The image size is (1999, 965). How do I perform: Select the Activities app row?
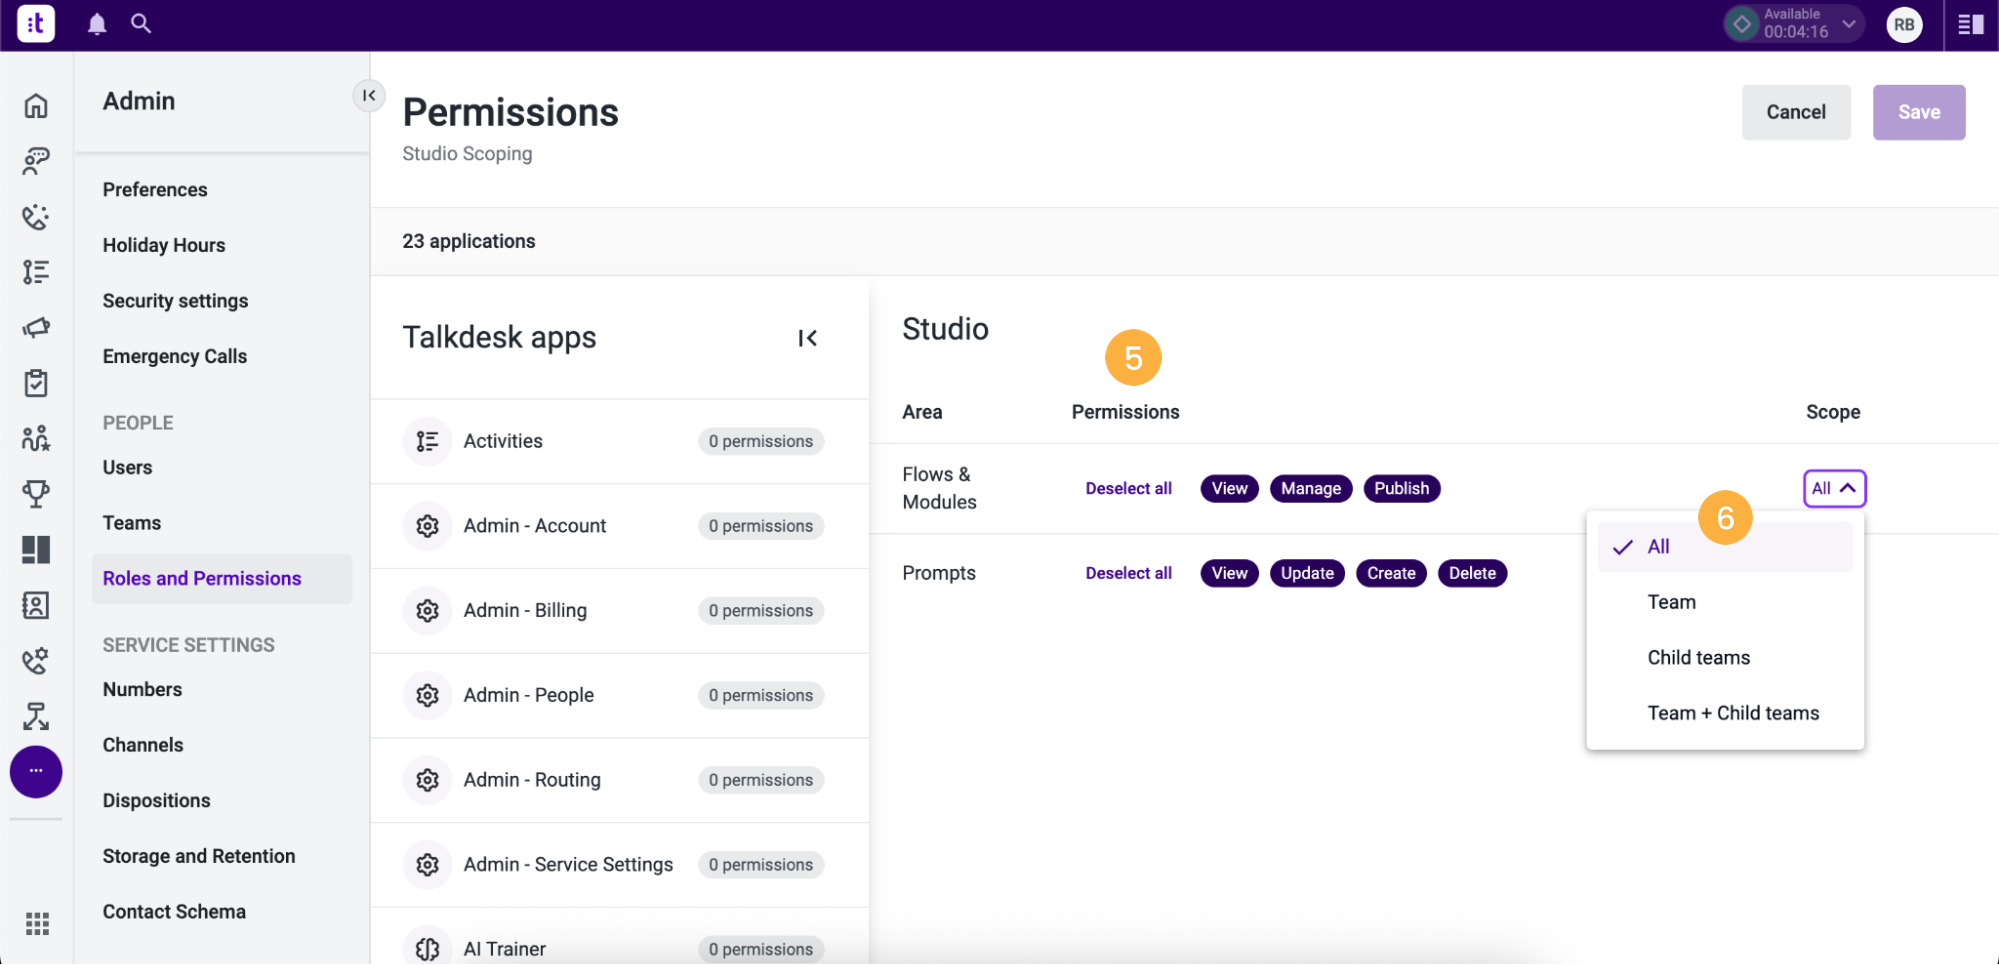click(x=620, y=442)
